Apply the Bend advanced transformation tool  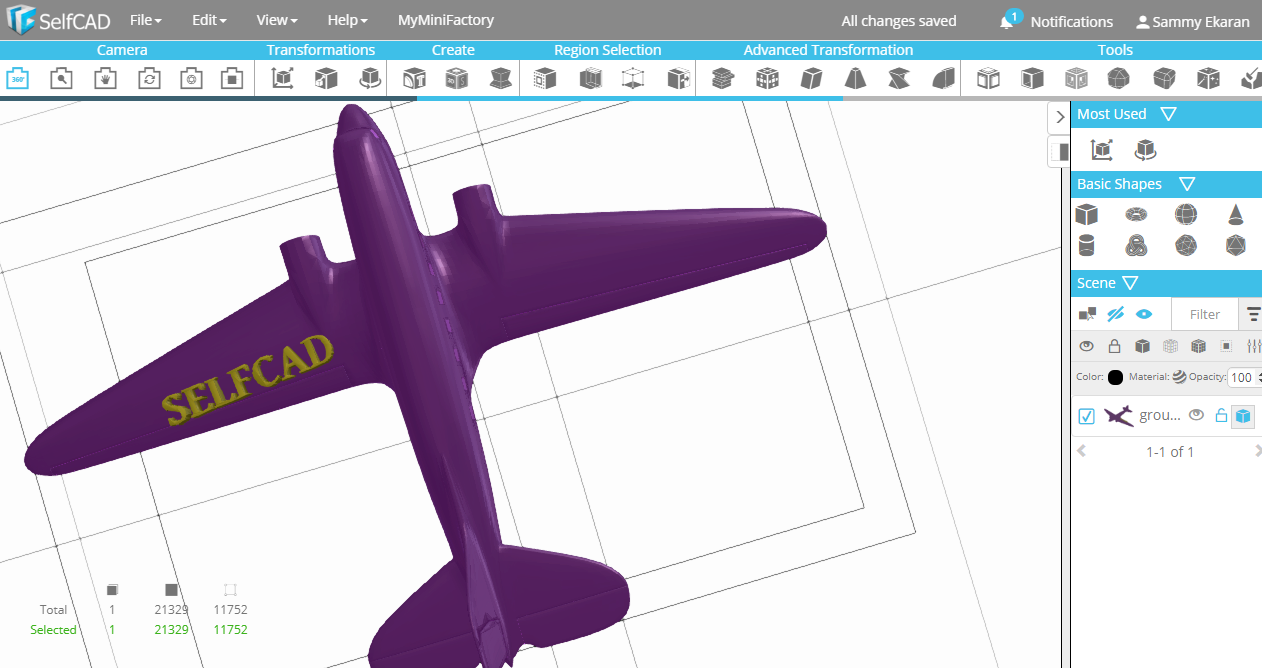point(943,78)
